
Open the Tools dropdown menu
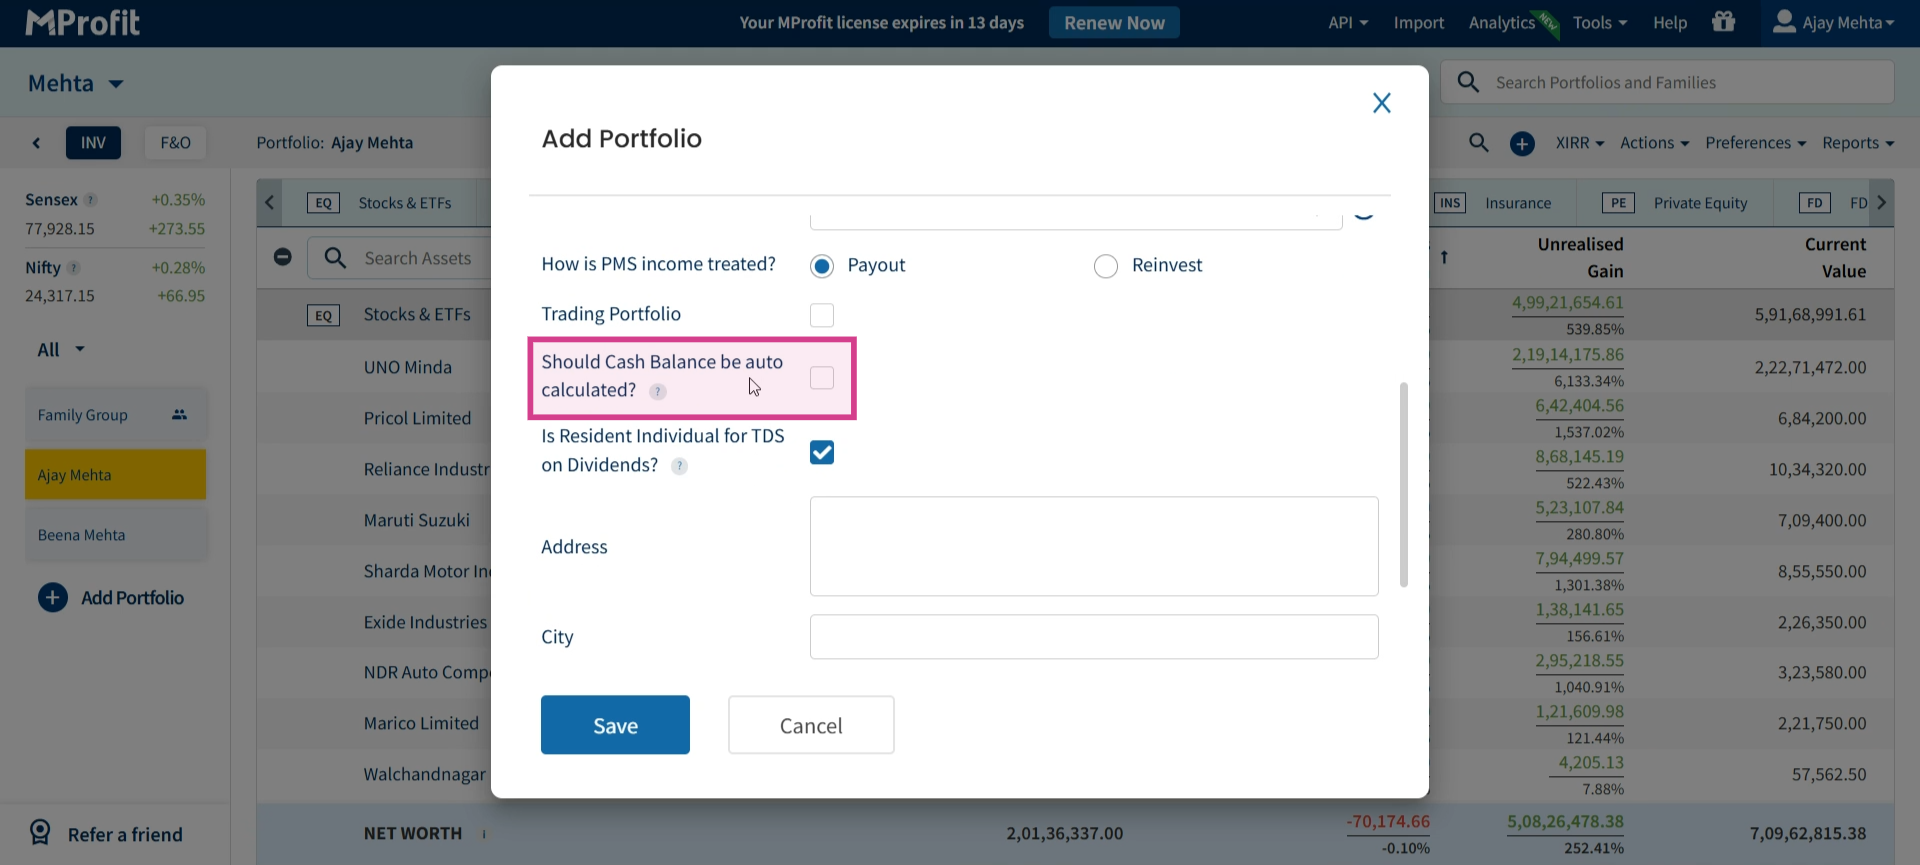[x=1600, y=23]
